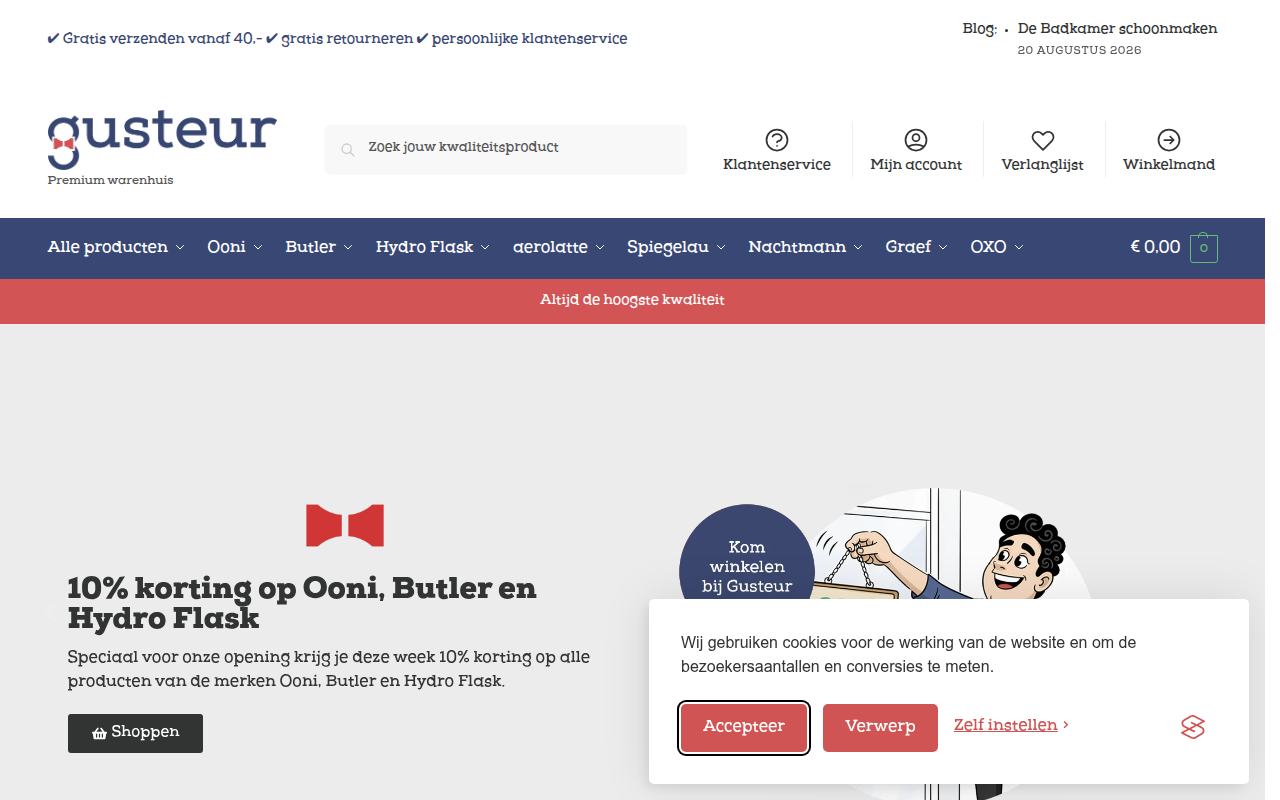Screen dimensions: 1280x800
Task: Open Mijn account person icon
Action: point(916,140)
